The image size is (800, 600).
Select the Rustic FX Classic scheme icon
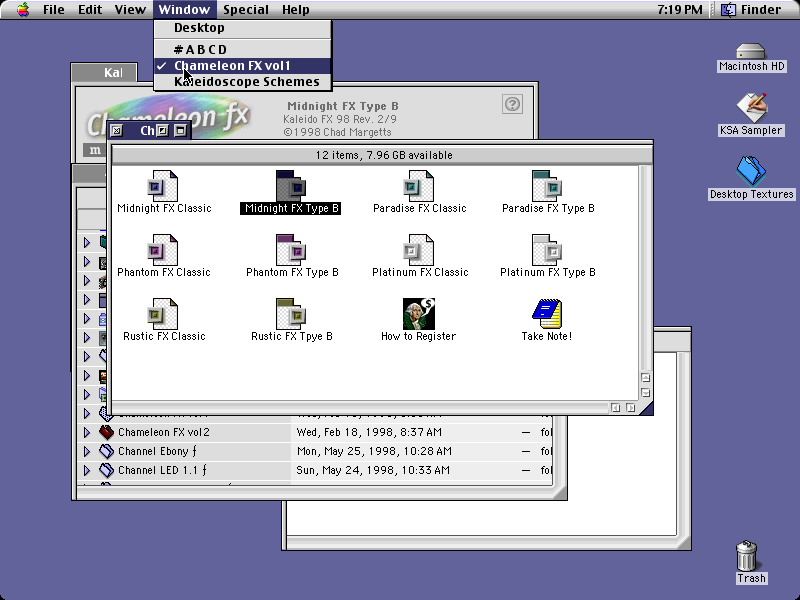163,314
